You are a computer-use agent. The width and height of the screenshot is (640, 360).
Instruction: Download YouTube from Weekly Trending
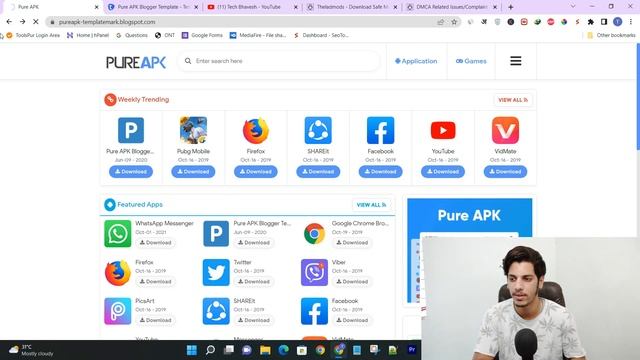tap(443, 172)
